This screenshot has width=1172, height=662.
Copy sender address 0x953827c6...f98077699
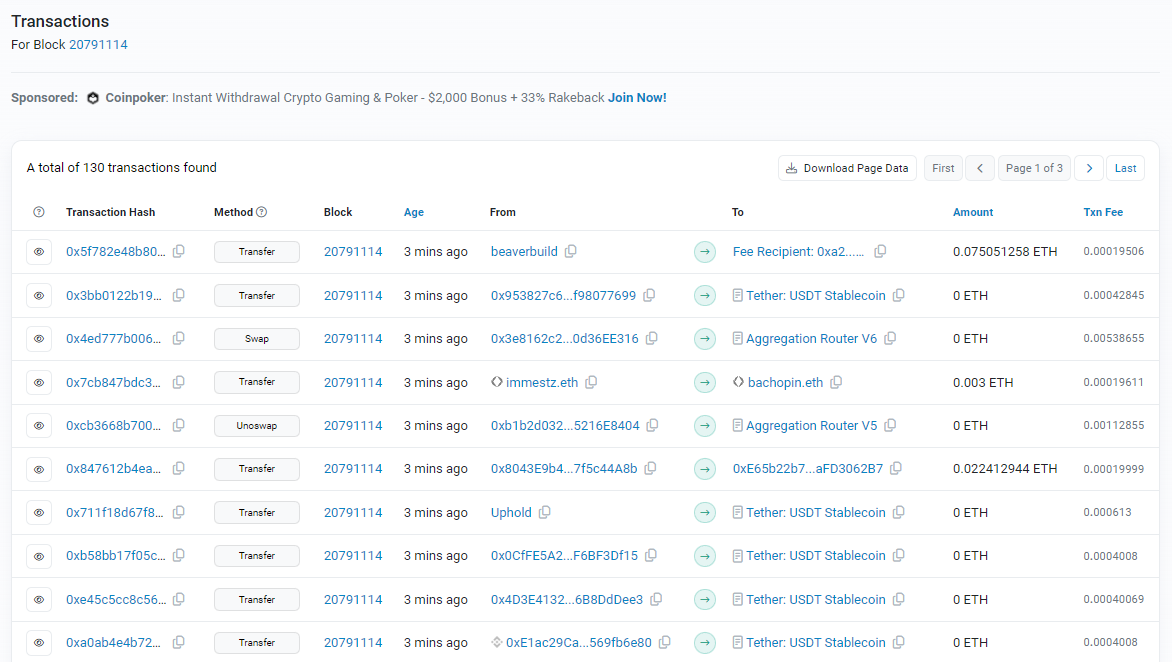coord(649,295)
